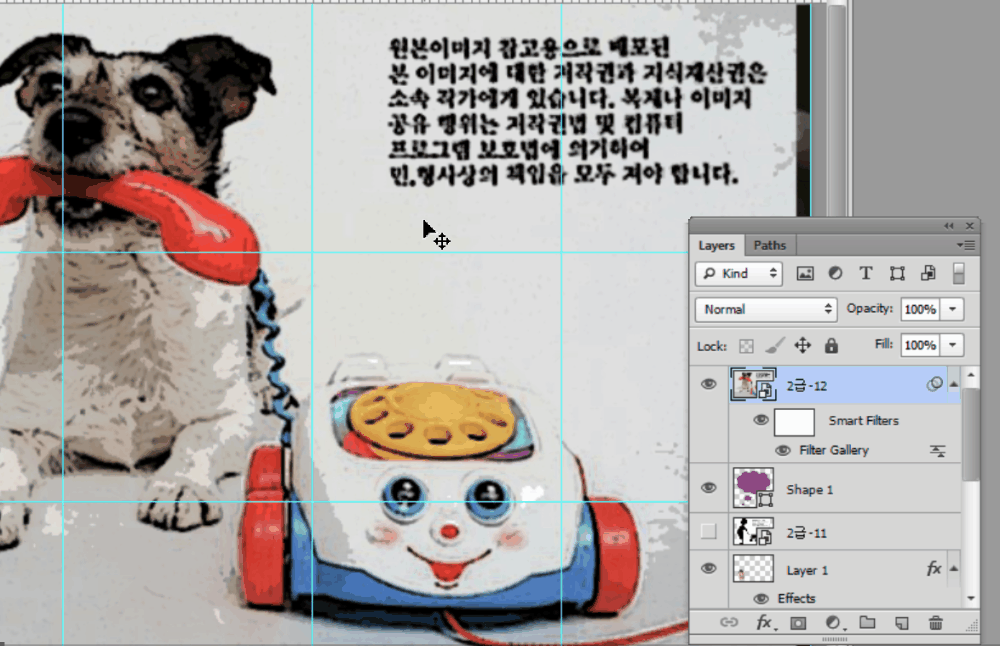Collapse effects of Layer 1
1000x646 pixels.
point(953,569)
